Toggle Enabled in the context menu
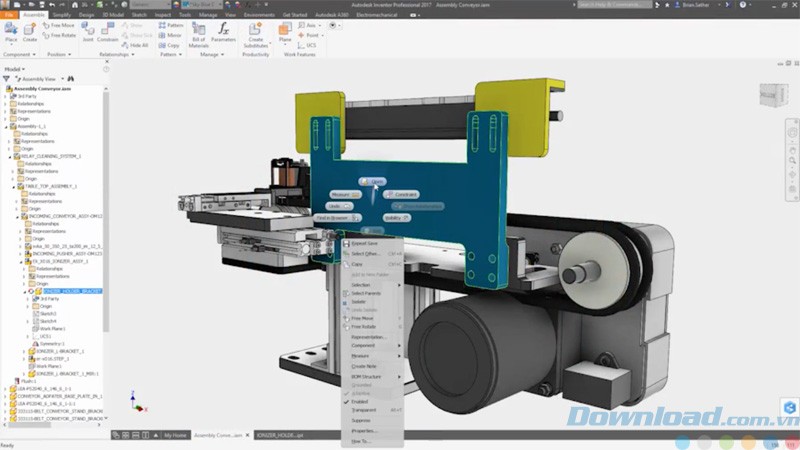Screen dimensions: 800x450 [360, 400]
